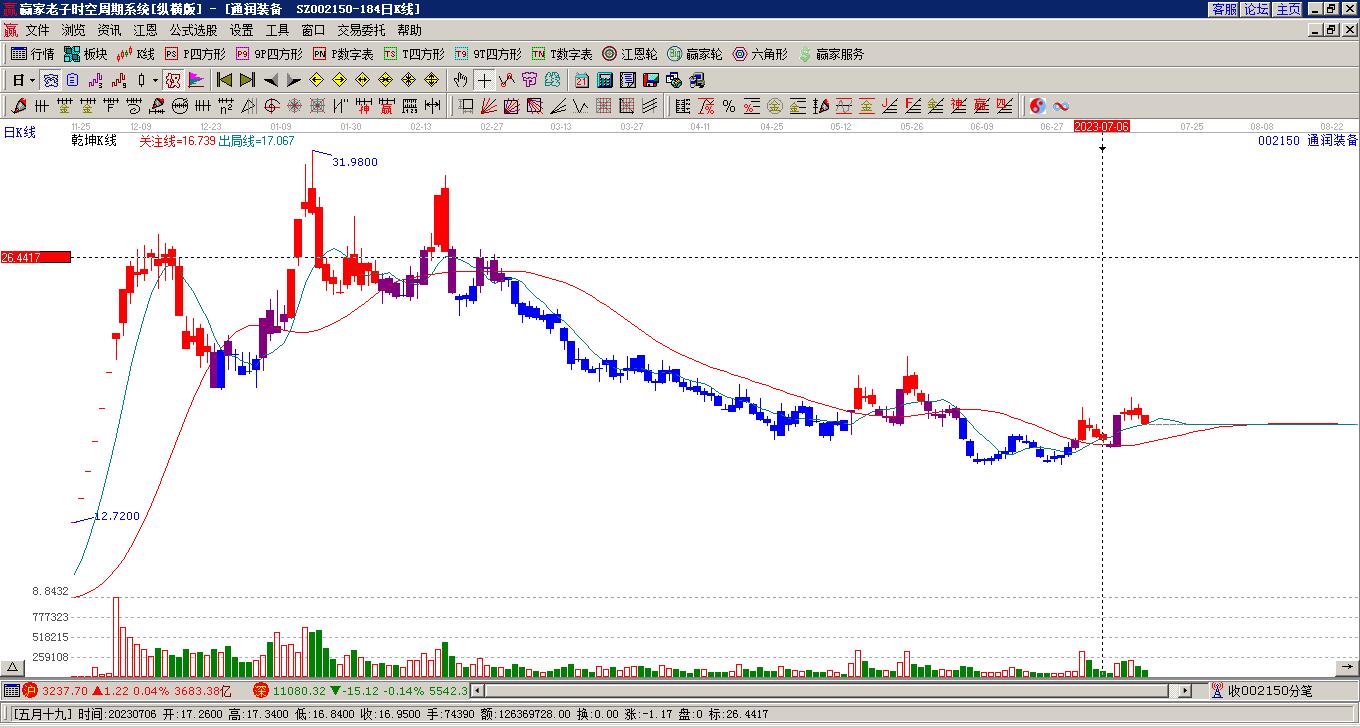This screenshot has height=728, width=1360.
Task: Click the yin-yang taiji icon
Action: pyautogui.click(x=1038, y=106)
